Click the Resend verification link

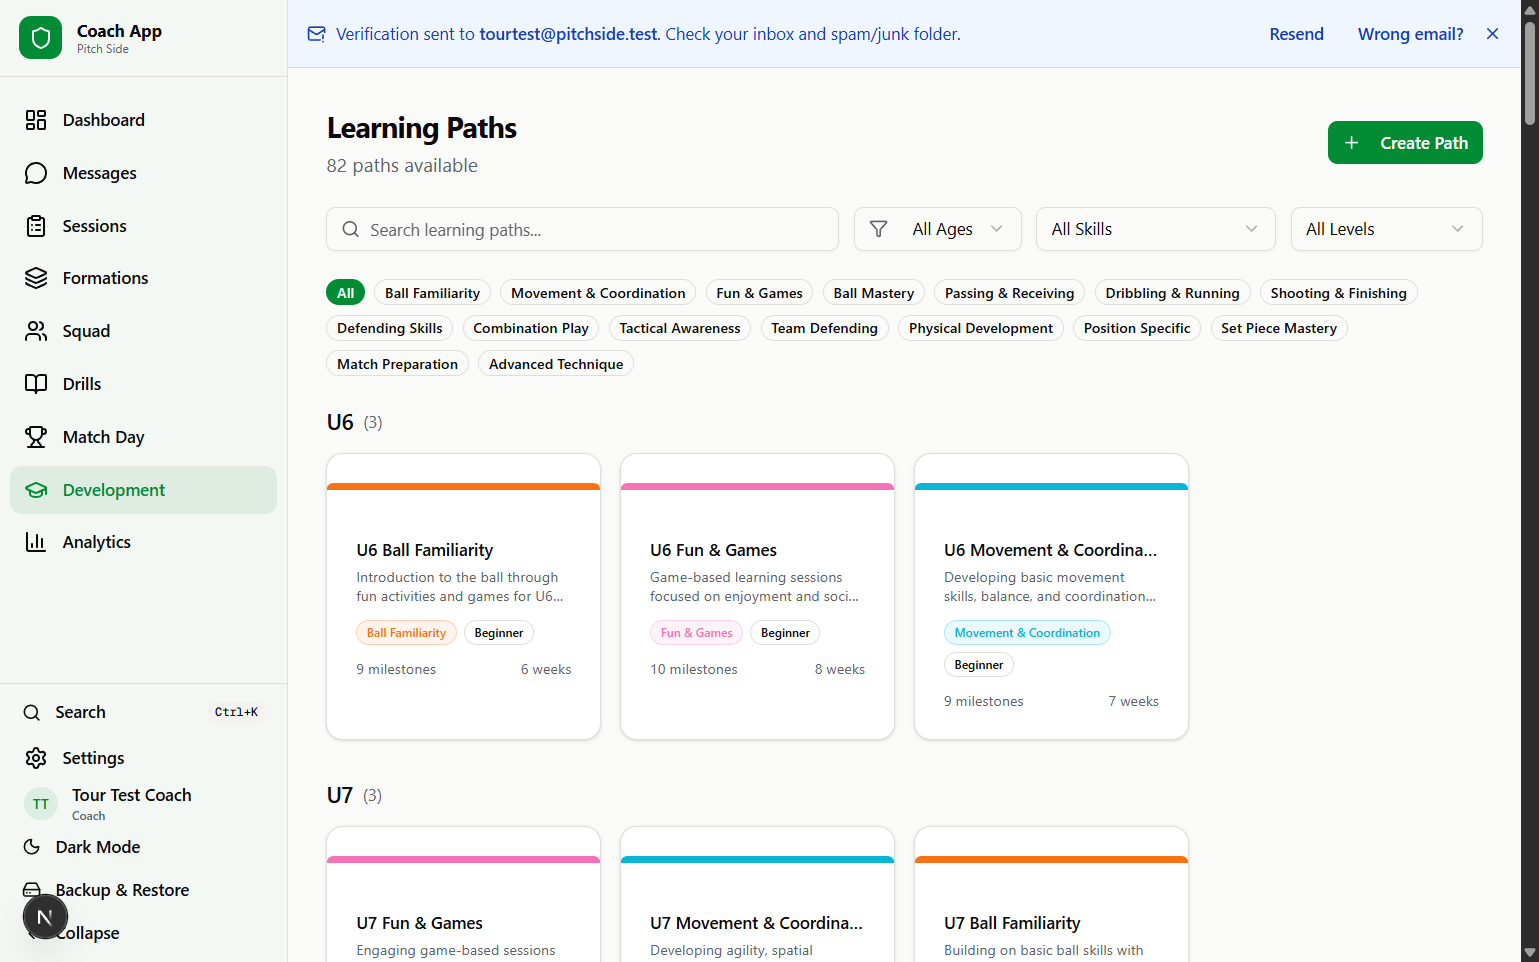[1296, 34]
